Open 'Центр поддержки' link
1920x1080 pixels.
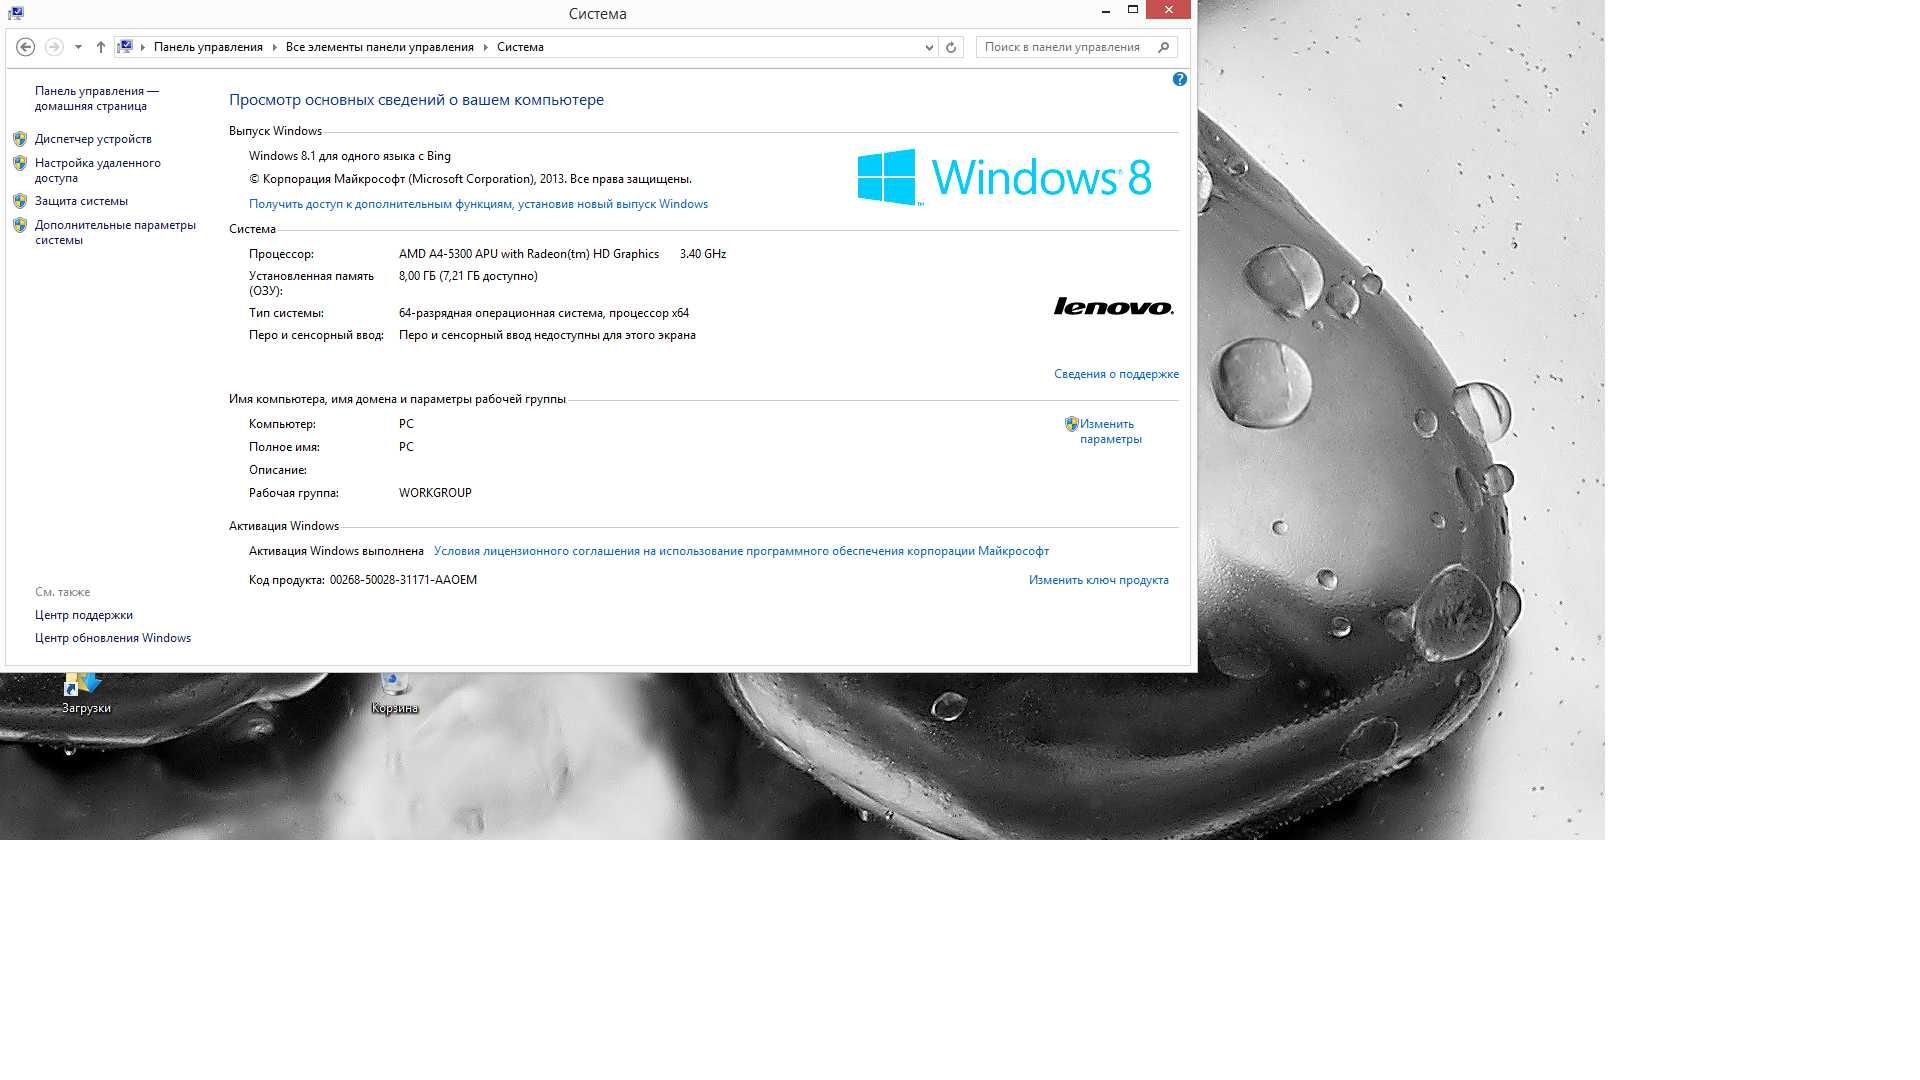pyautogui.click(x=83, y=615)
